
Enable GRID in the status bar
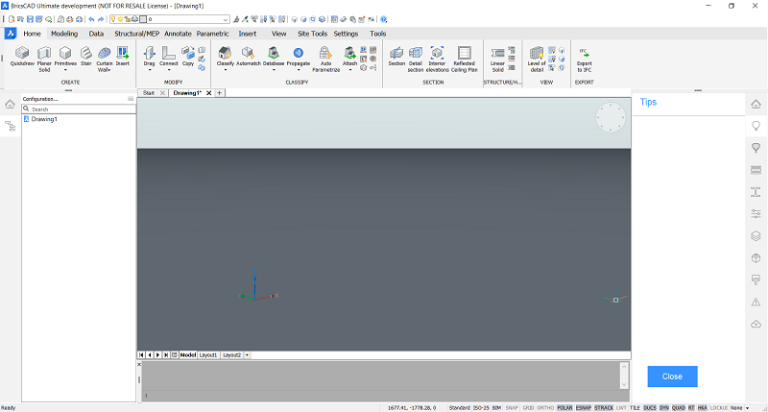(x=527, y=408)
